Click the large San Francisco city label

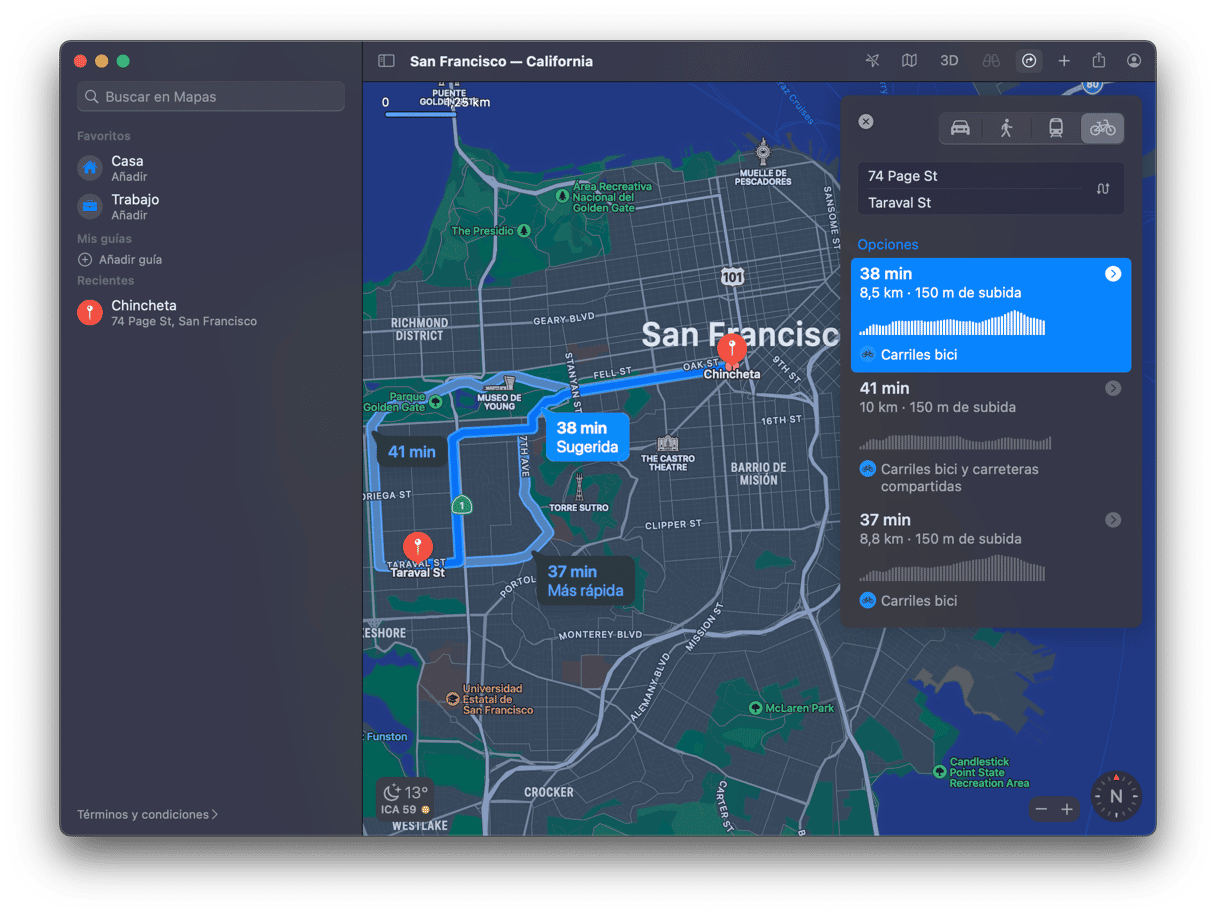(740, 333)
